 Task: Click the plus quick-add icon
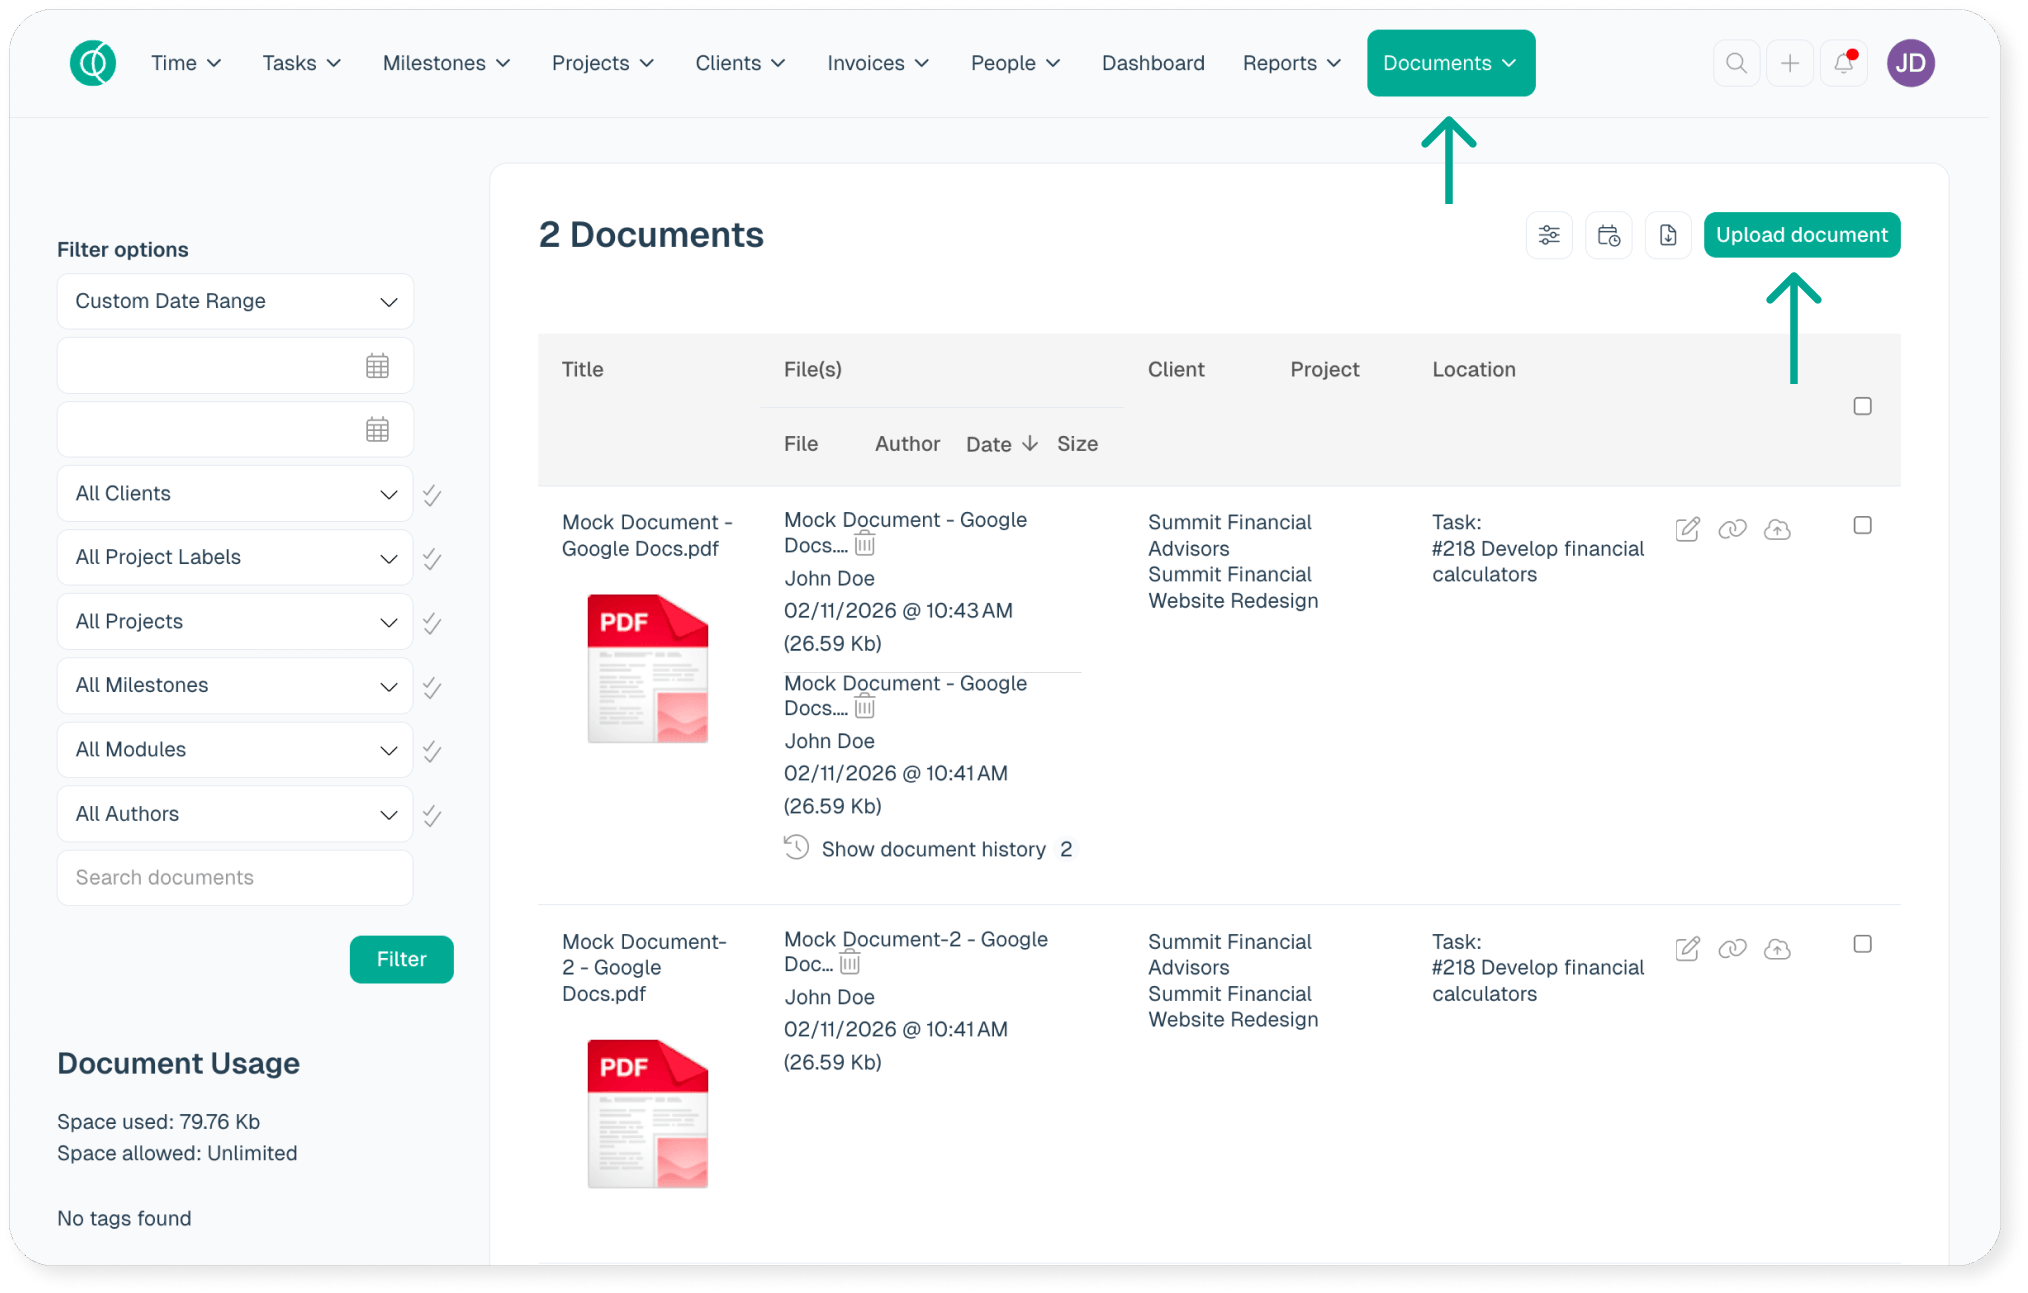click(x=1790, y=63)
